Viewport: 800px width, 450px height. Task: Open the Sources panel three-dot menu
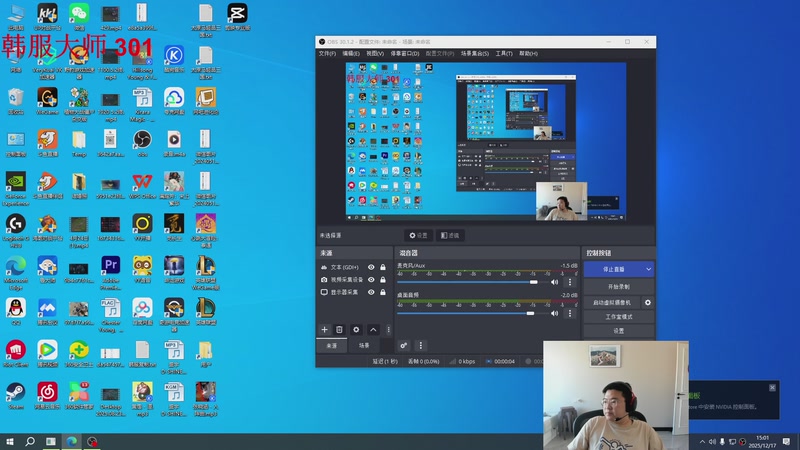coord(388,330)
